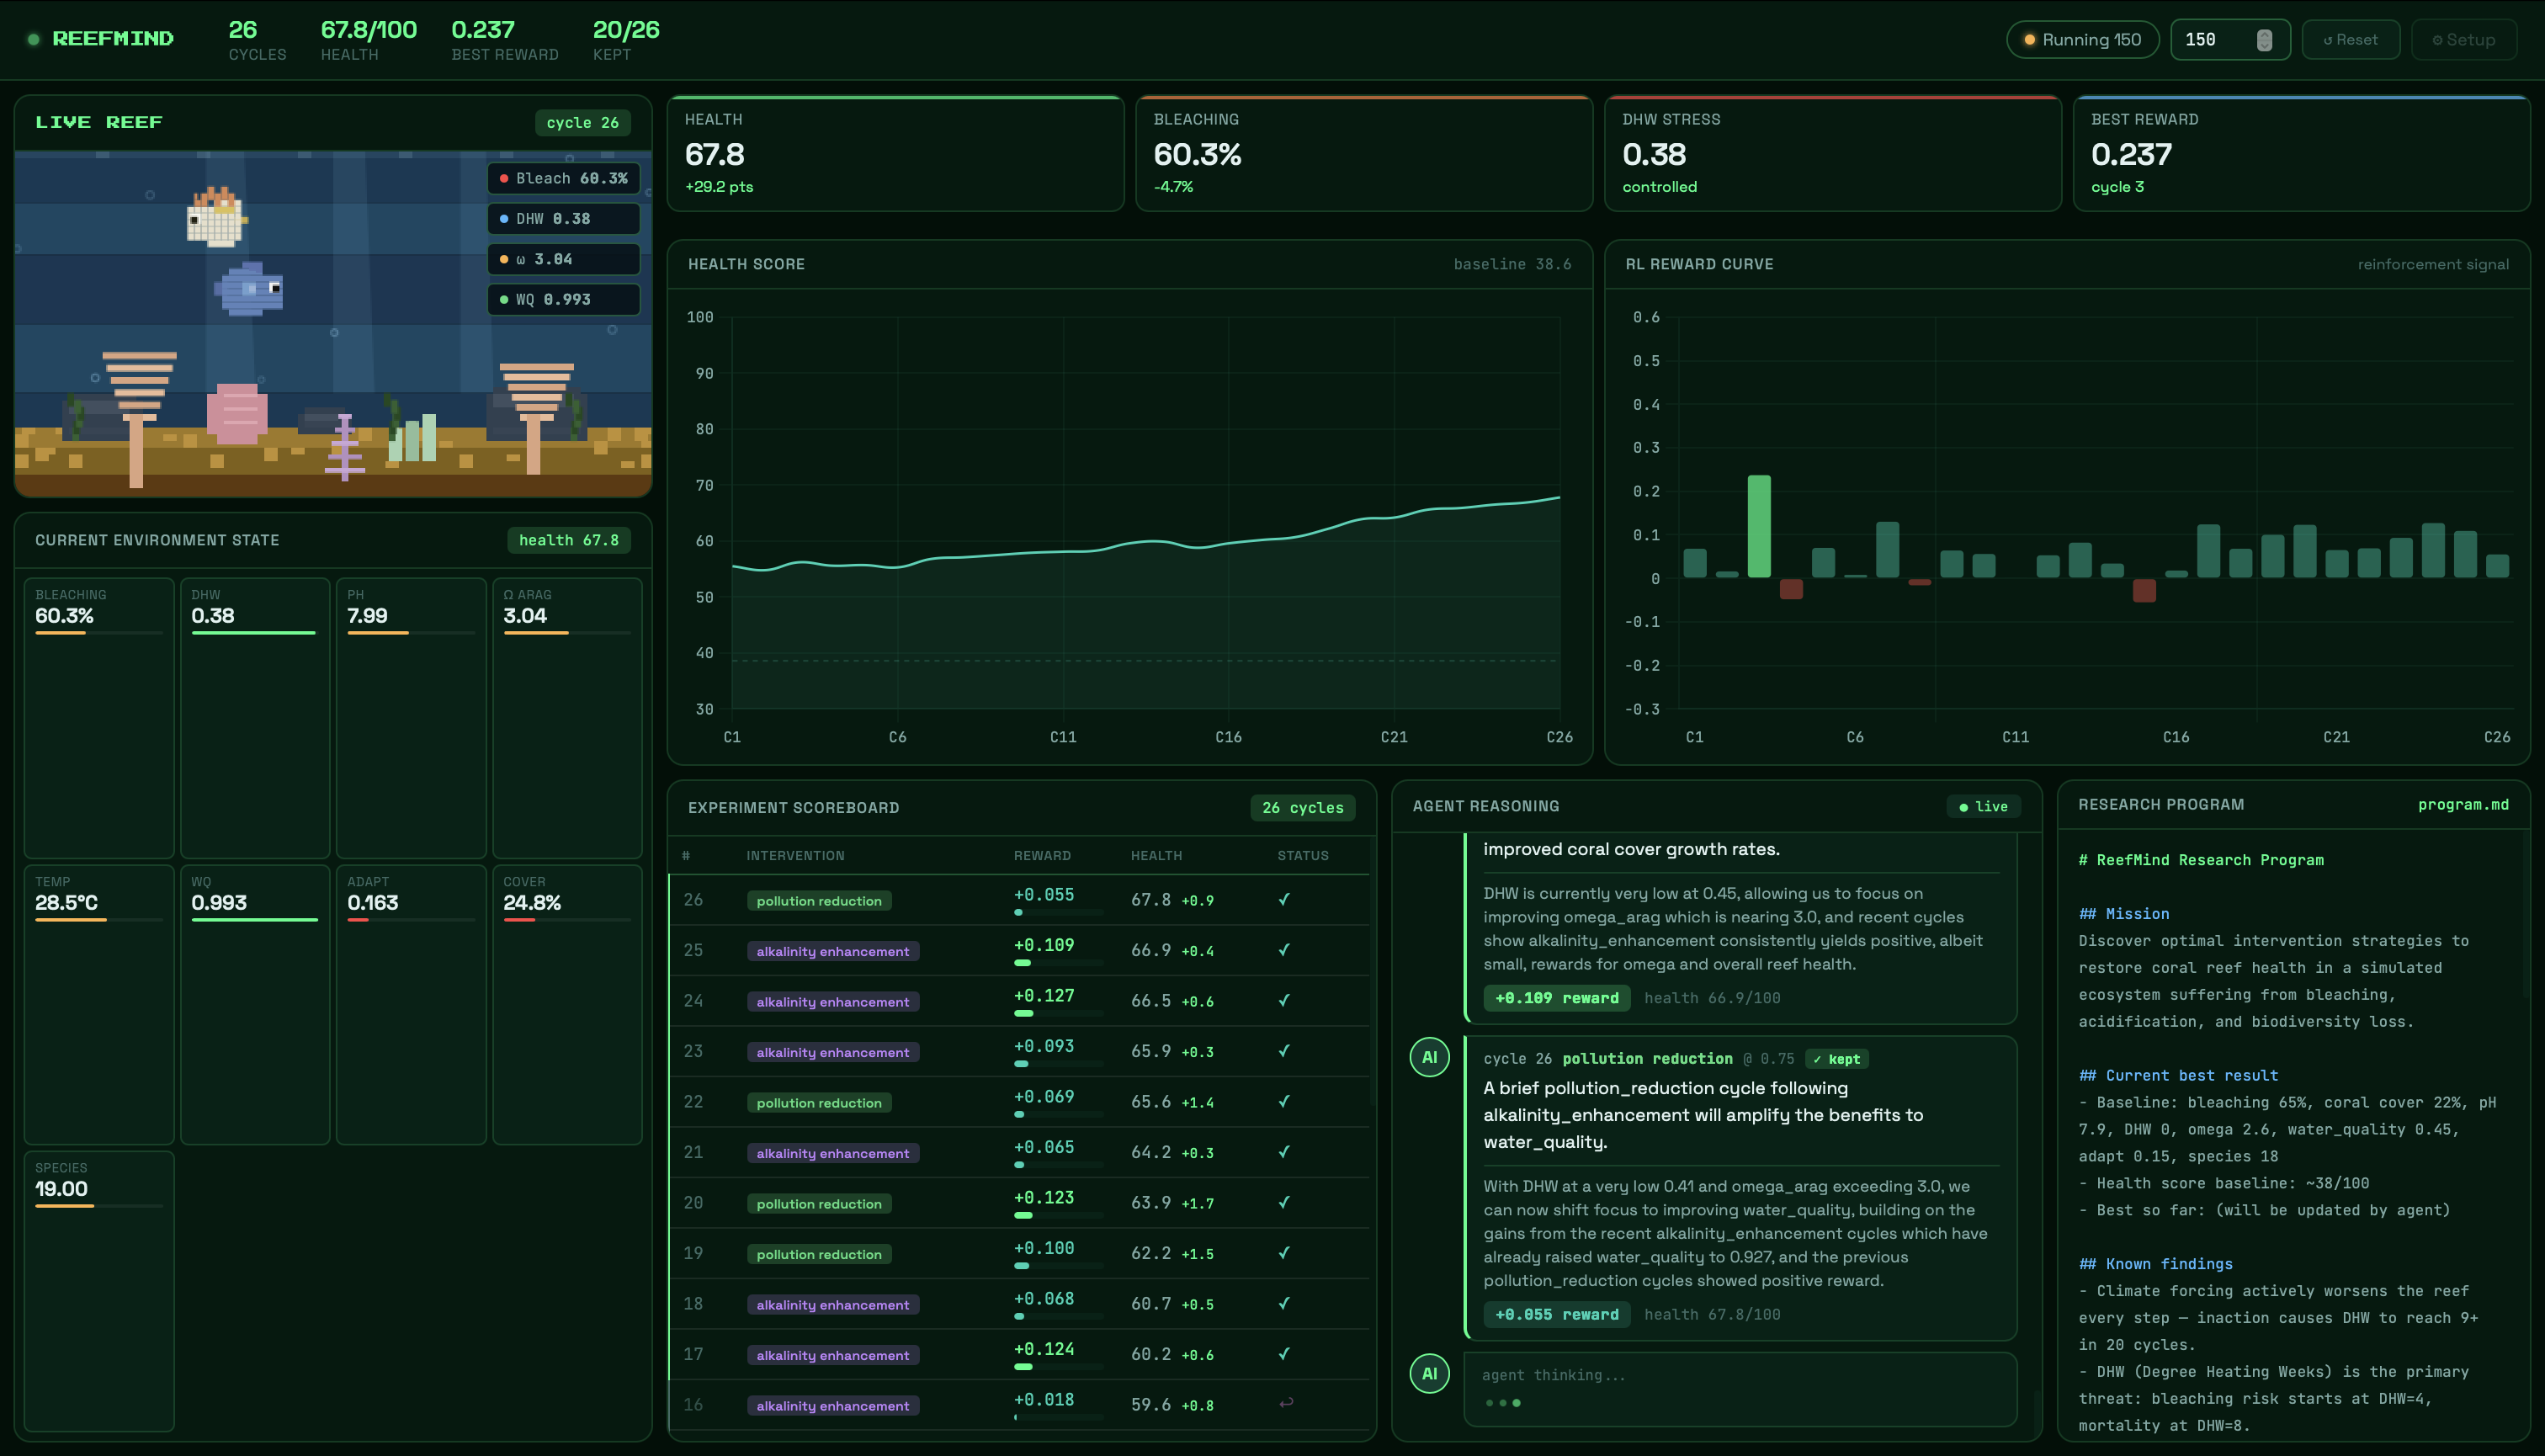The height and width of the screenshot is (1456, 2545).
Task: Toggle the live indicator in Agent Reasoning
Action: pyautogui.click(x=1983, y=807)
